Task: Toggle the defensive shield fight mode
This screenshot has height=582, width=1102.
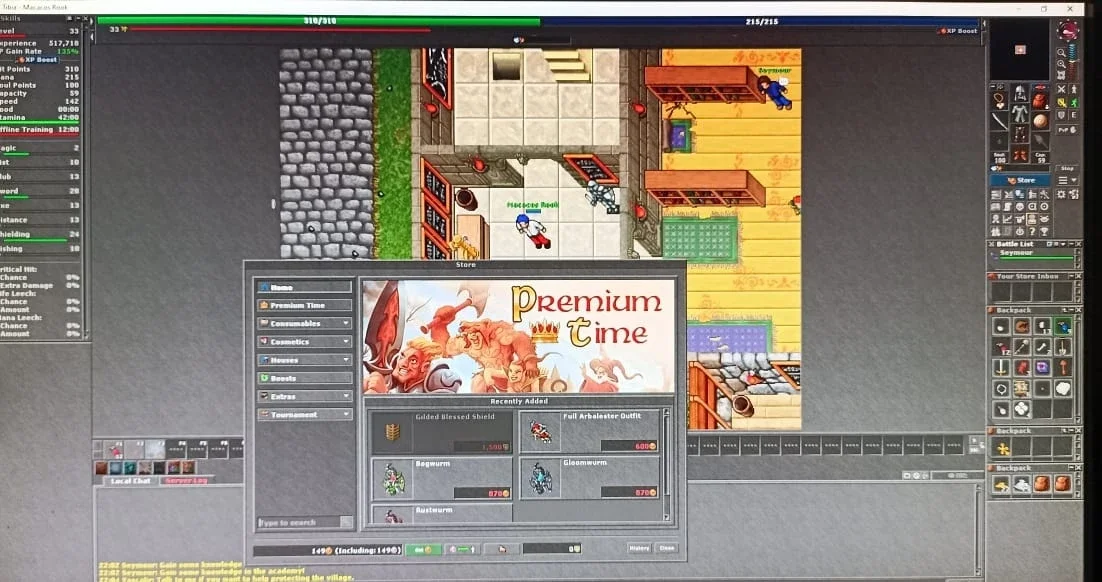Action: (1061, 115)
